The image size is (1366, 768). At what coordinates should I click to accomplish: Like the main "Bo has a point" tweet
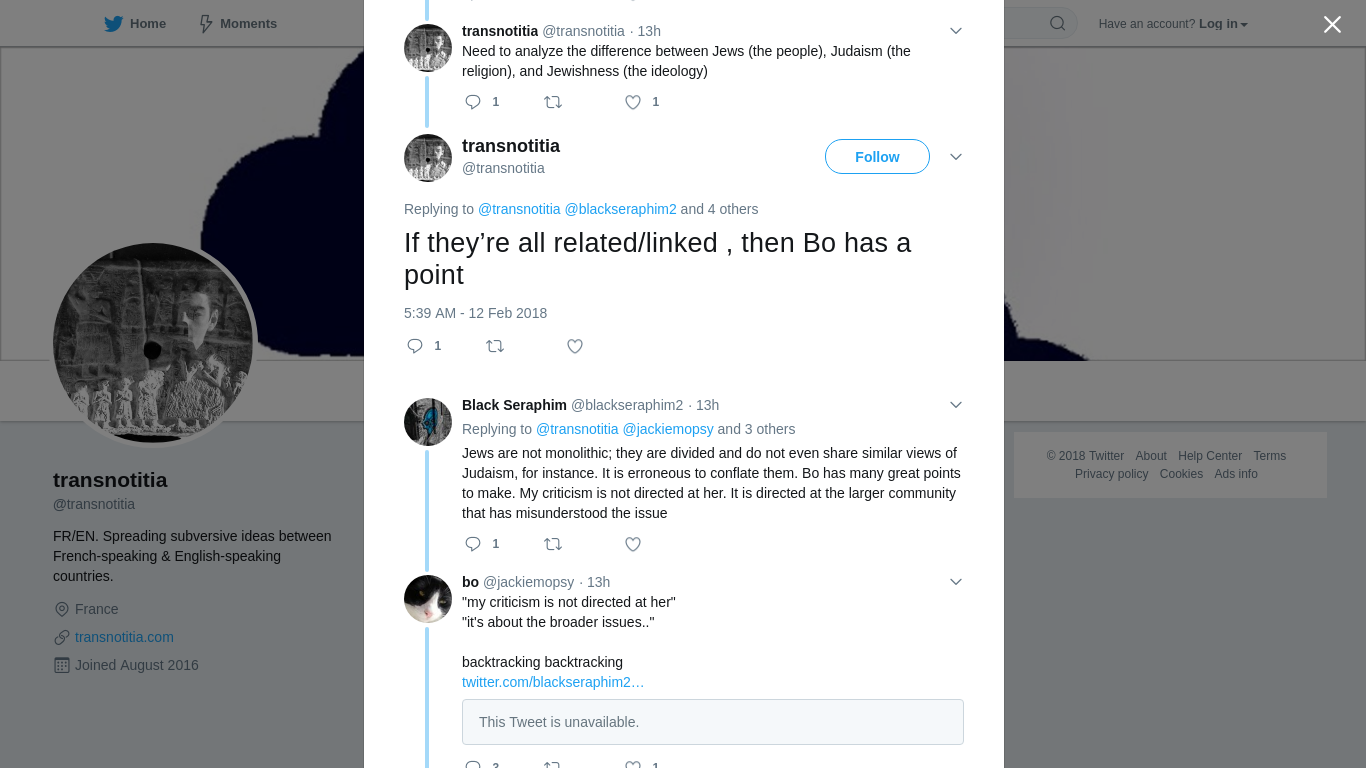click(575, 346)
